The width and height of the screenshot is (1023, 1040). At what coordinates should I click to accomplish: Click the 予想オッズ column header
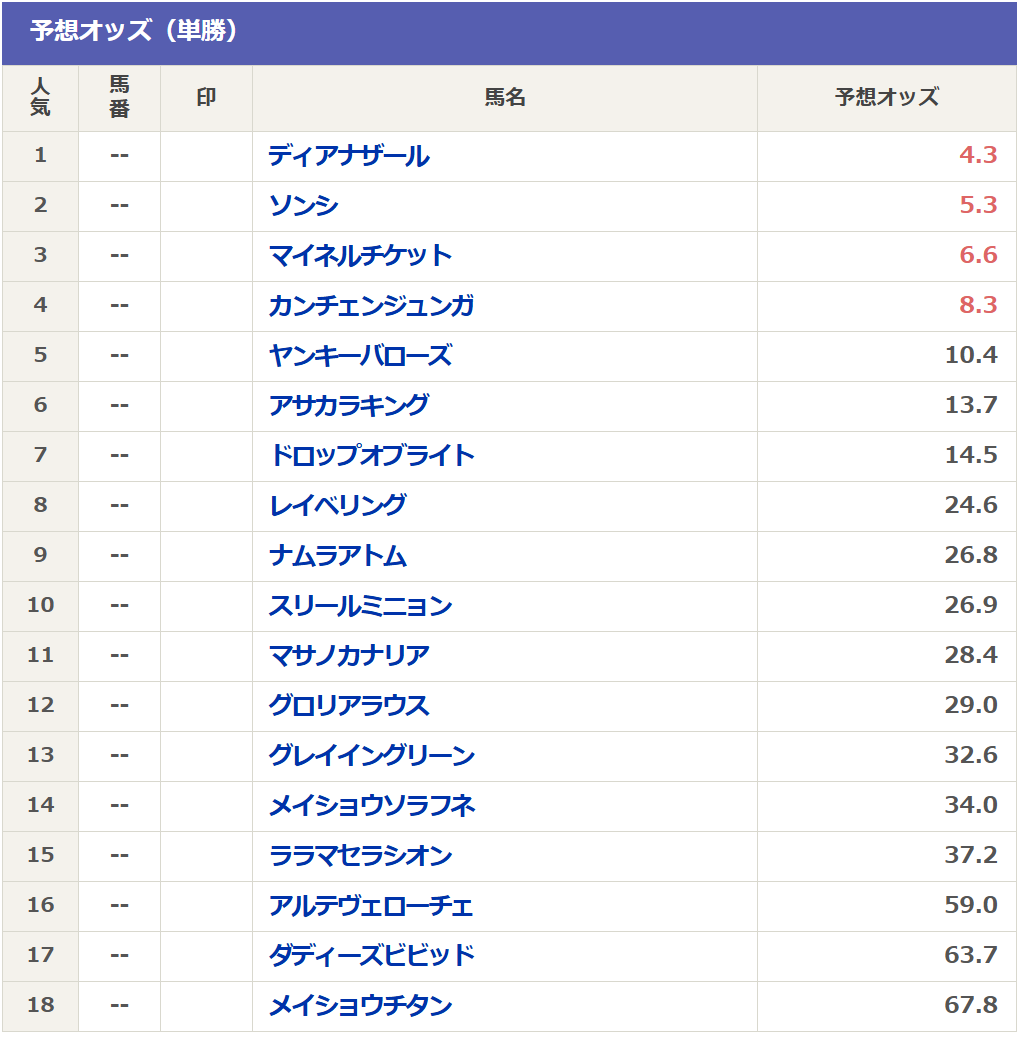click(886, 97)
